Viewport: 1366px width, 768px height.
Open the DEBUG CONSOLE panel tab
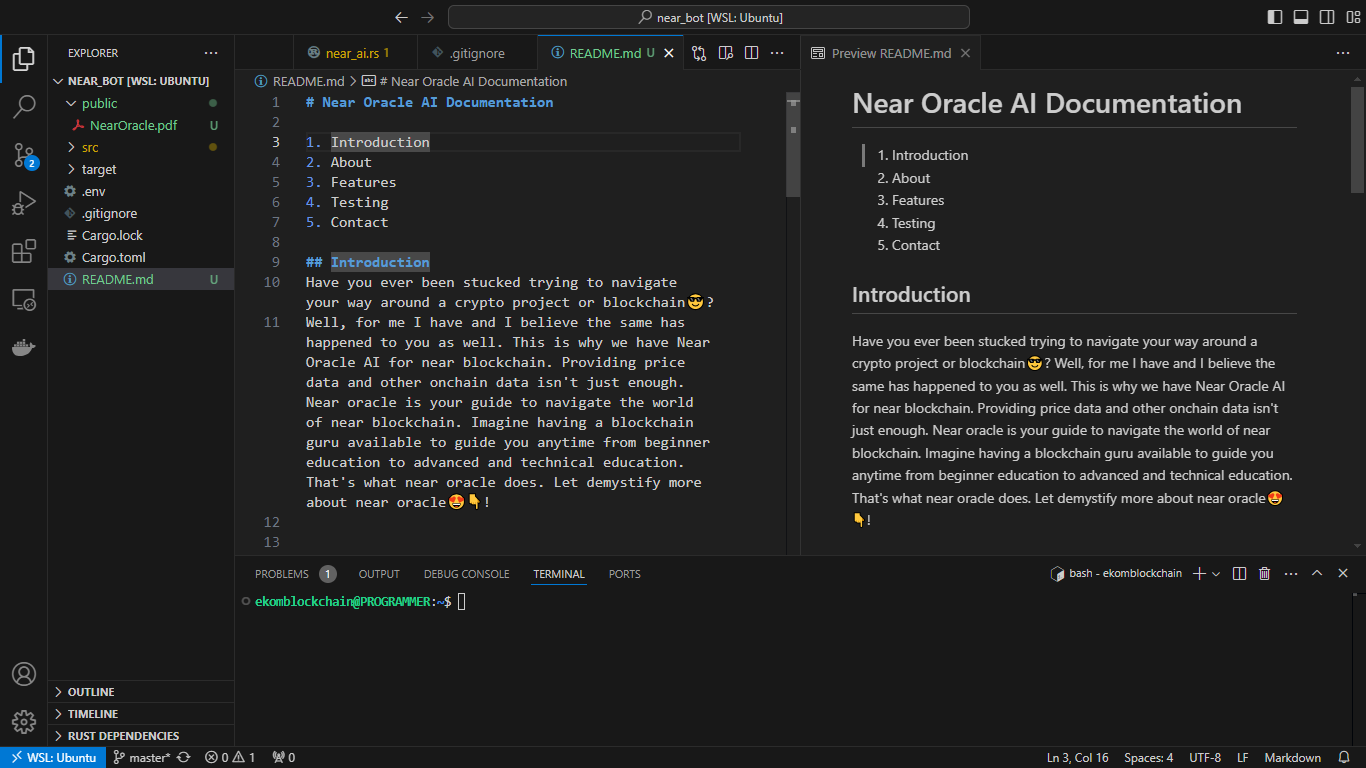(466, 574)
